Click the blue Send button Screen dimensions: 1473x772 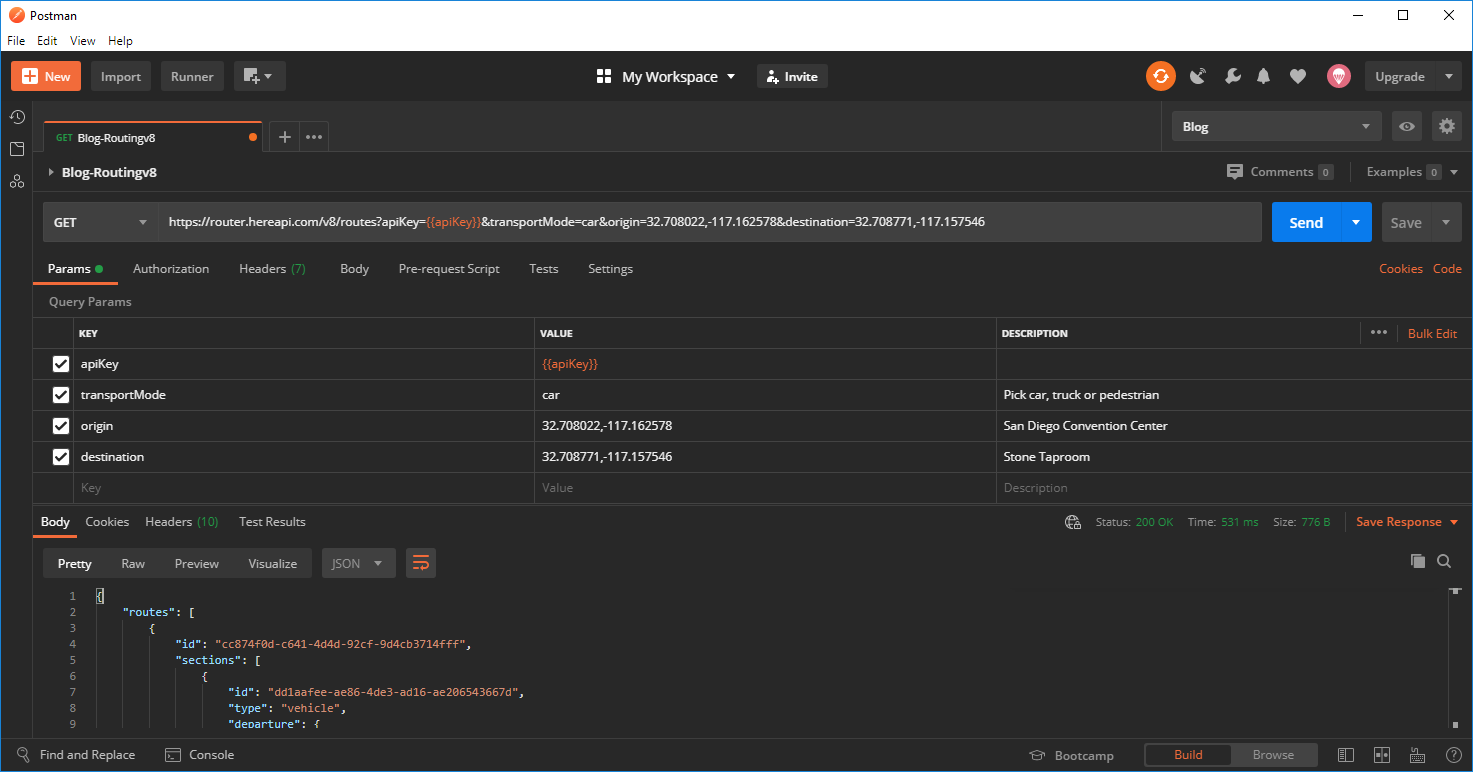[1305, 222]
